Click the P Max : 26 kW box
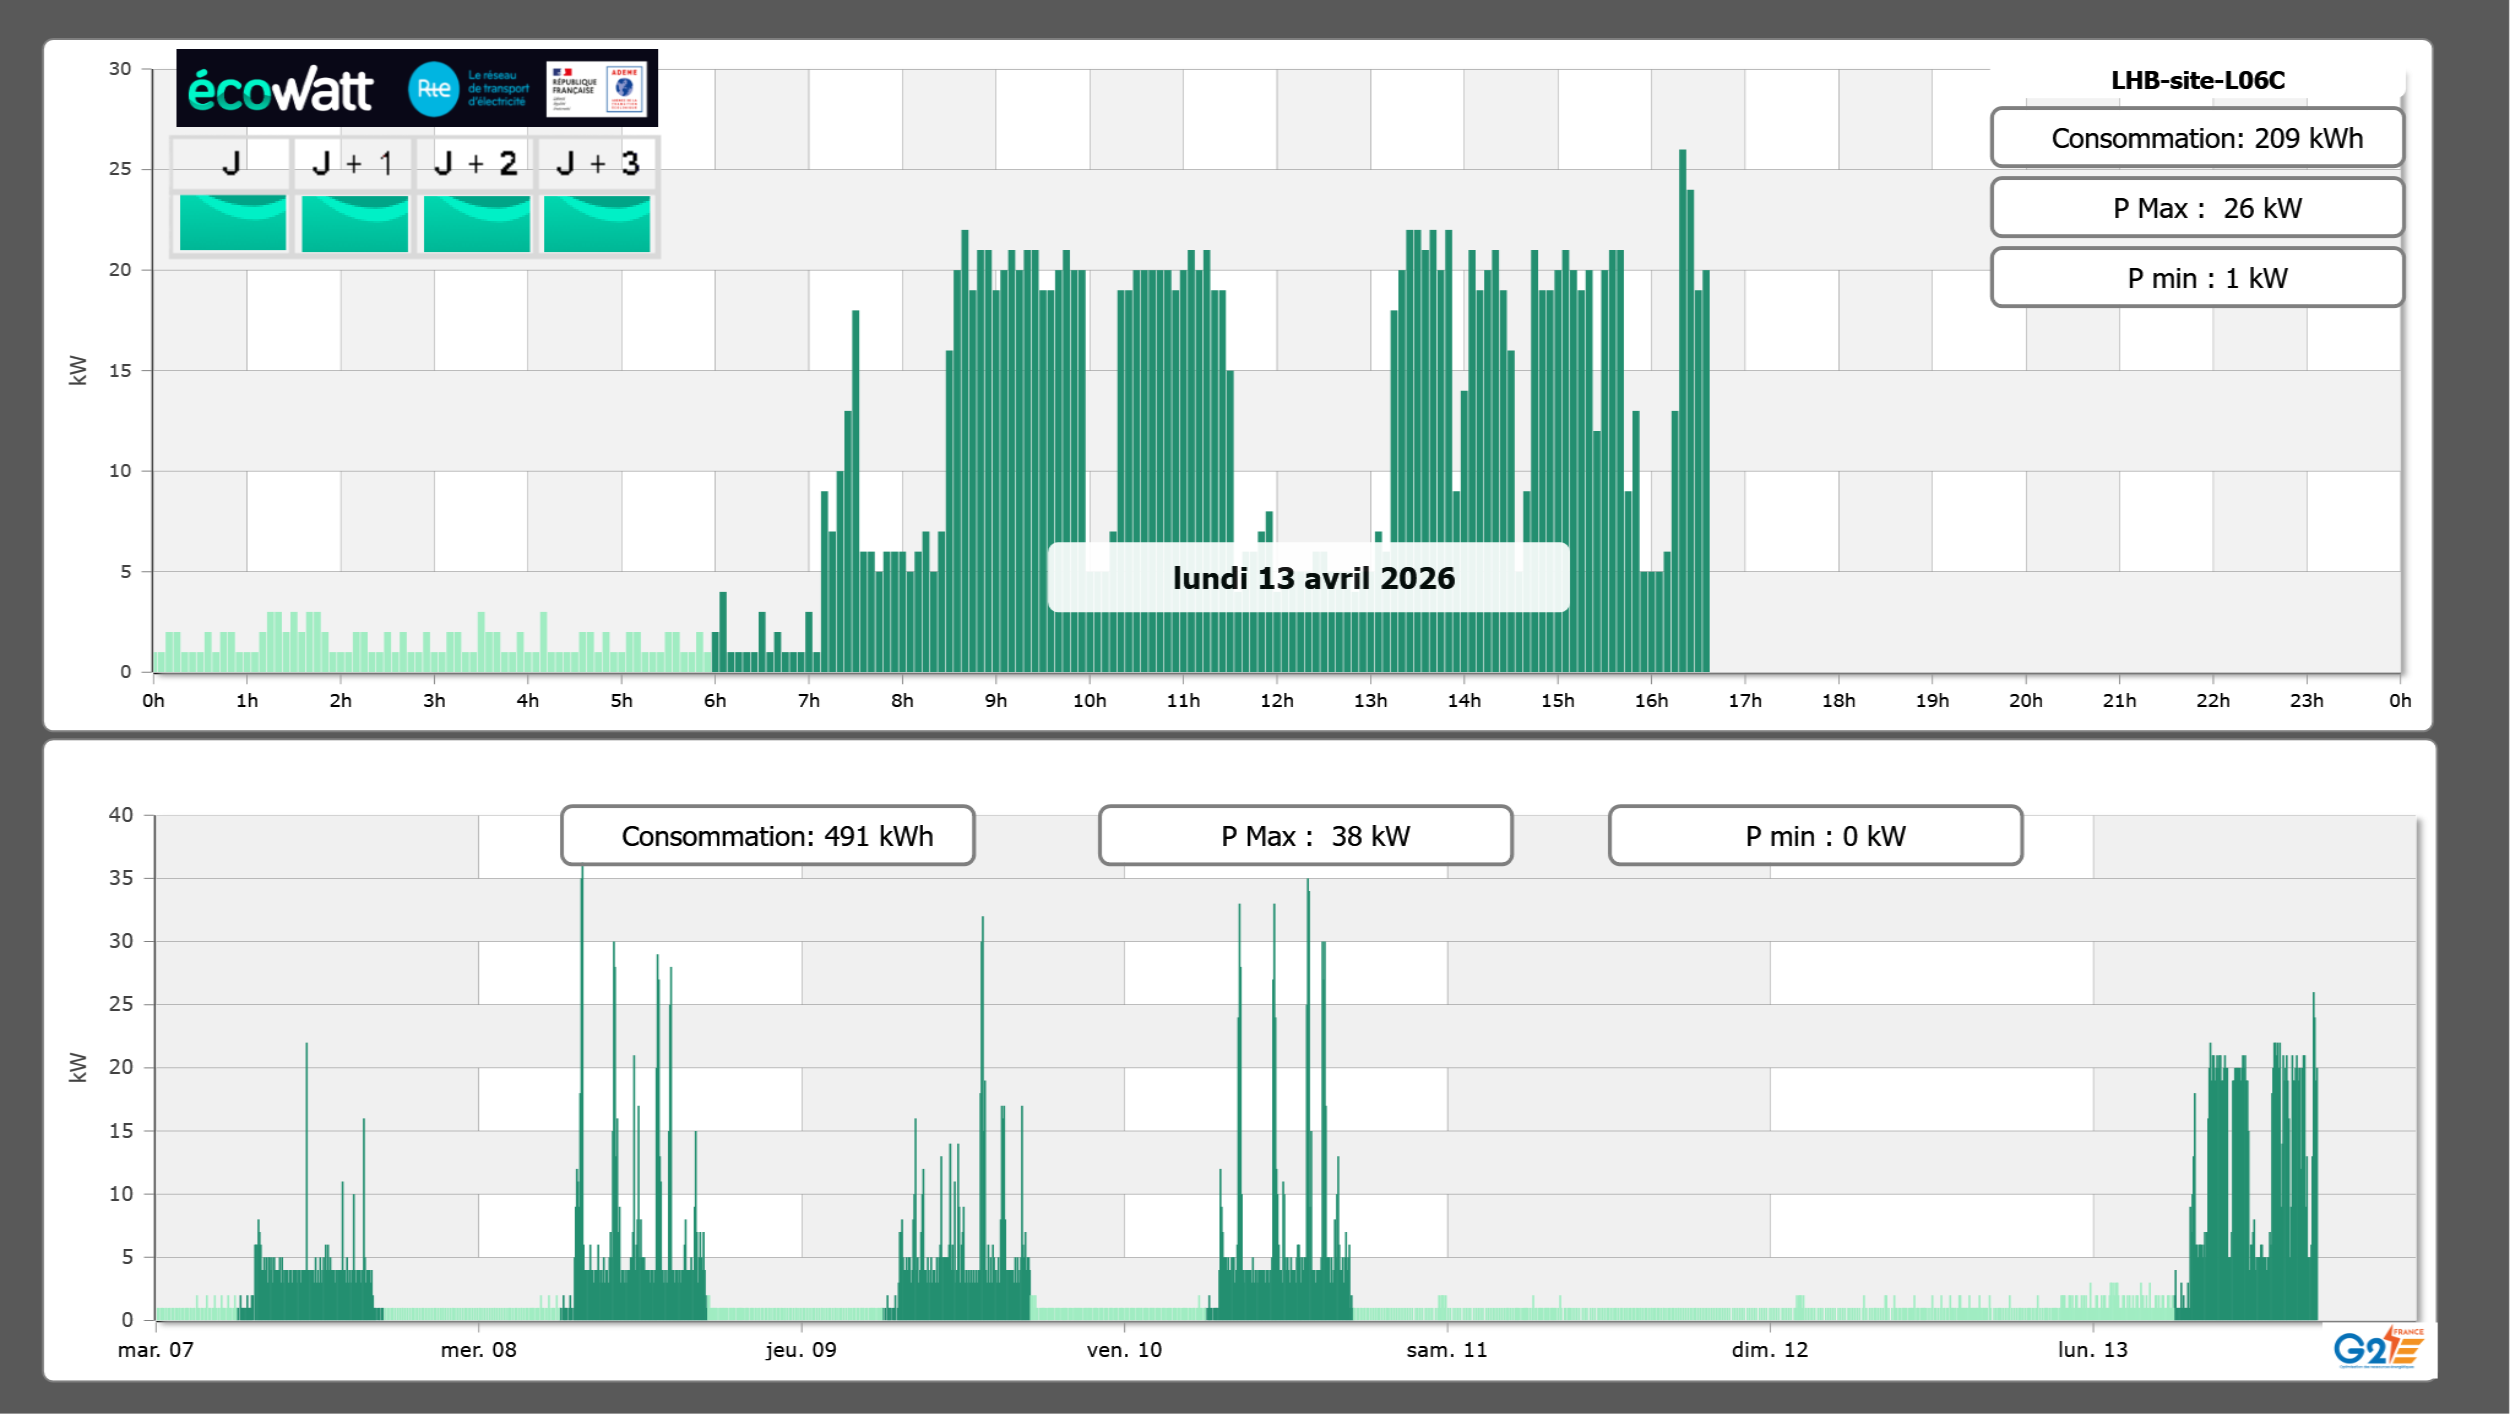Screen dimensions: 2511x1415 pos(2197,208)
